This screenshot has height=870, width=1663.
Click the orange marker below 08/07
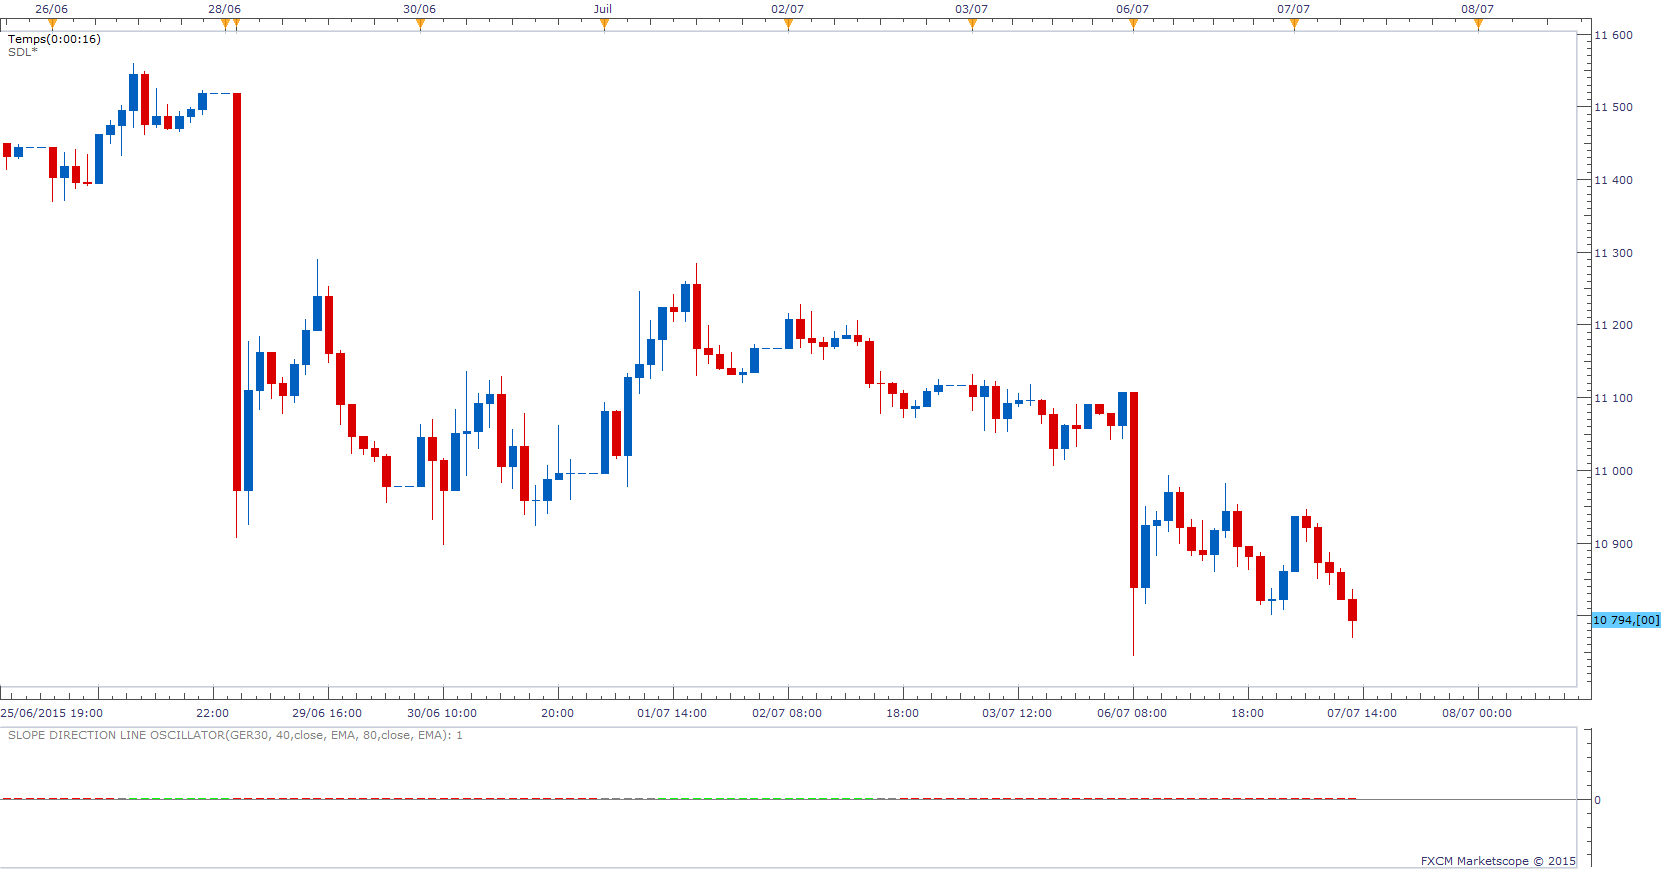1478,24
